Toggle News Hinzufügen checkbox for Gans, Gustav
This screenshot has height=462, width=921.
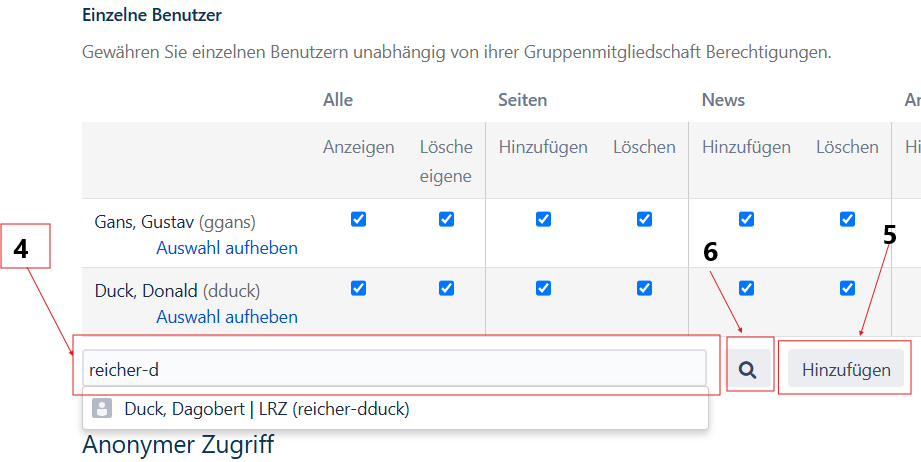(746, 219)
